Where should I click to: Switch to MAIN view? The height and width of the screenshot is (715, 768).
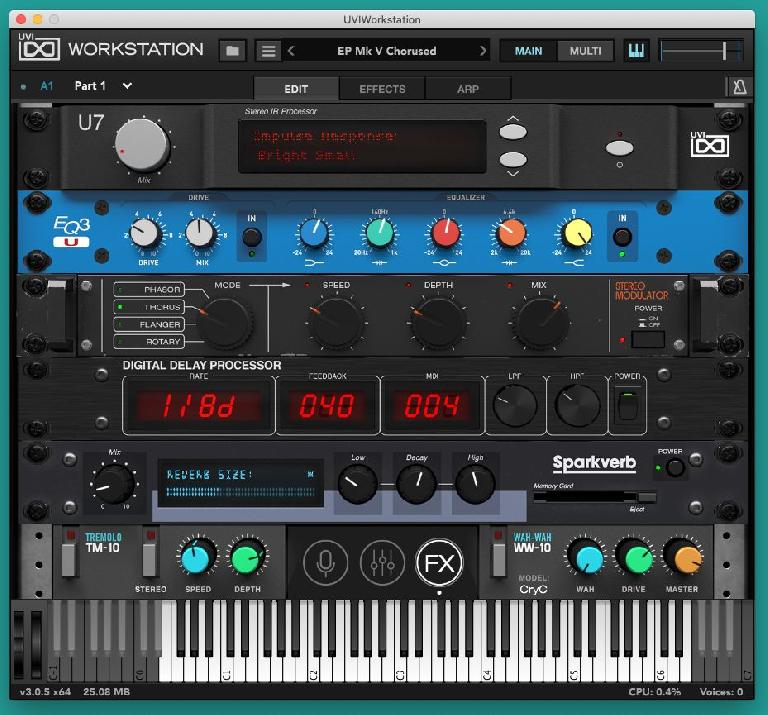[x=528, y=51]
